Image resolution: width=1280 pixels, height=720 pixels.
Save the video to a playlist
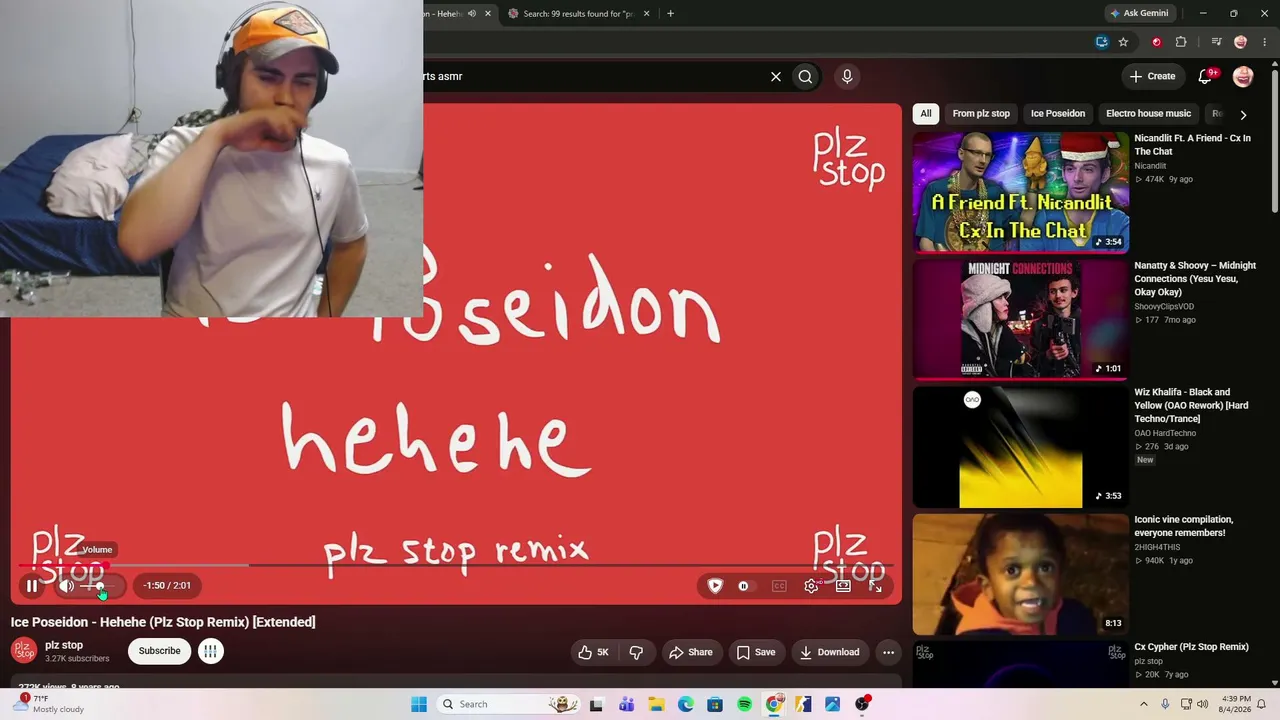click(756, 652)
